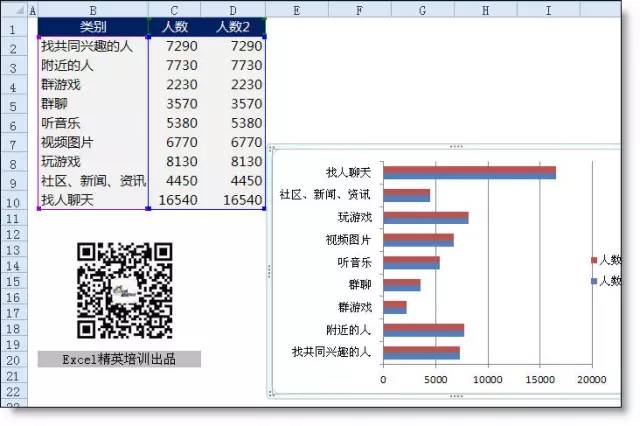Select cell 附近的人 in column B
Screen dimensions: 640x426
click(93, 65)
